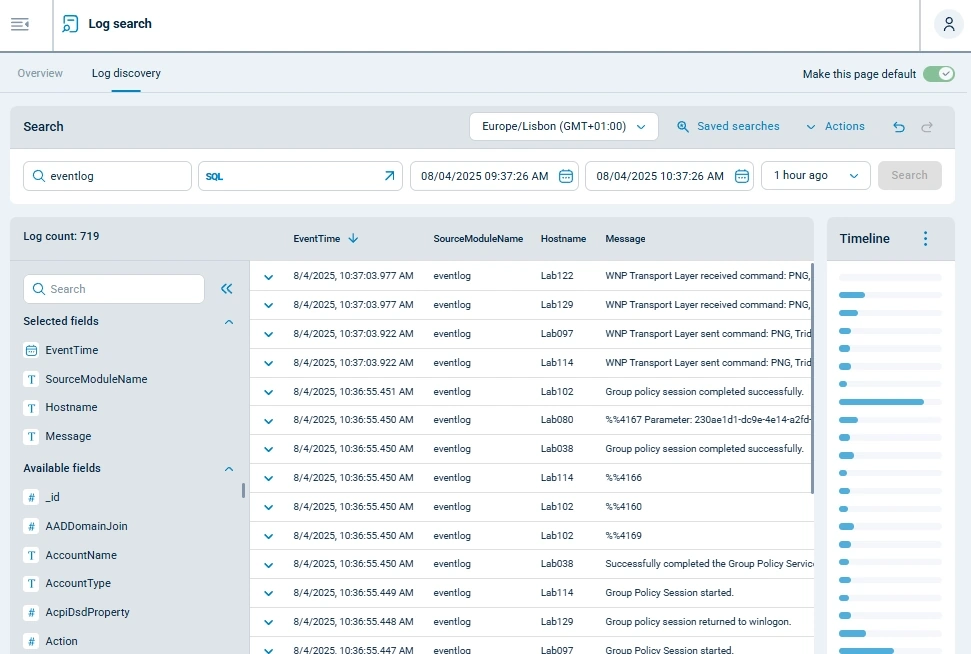Open the Actions menu
The height and width of the screenshot is (654, 971).
pos(836,126)
